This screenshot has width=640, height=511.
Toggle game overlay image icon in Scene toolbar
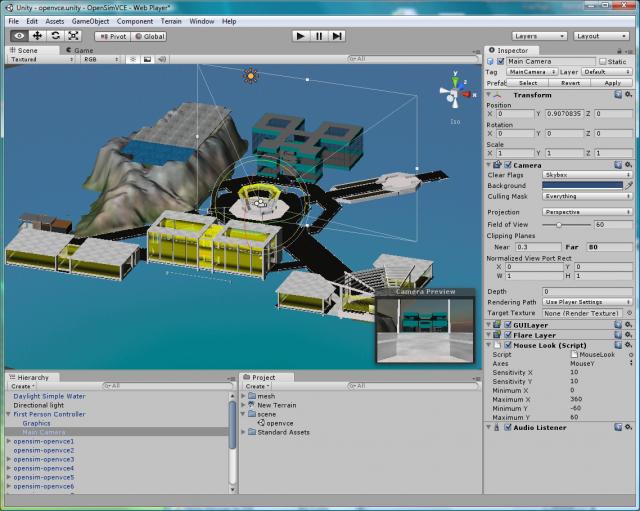click(147, 60)
